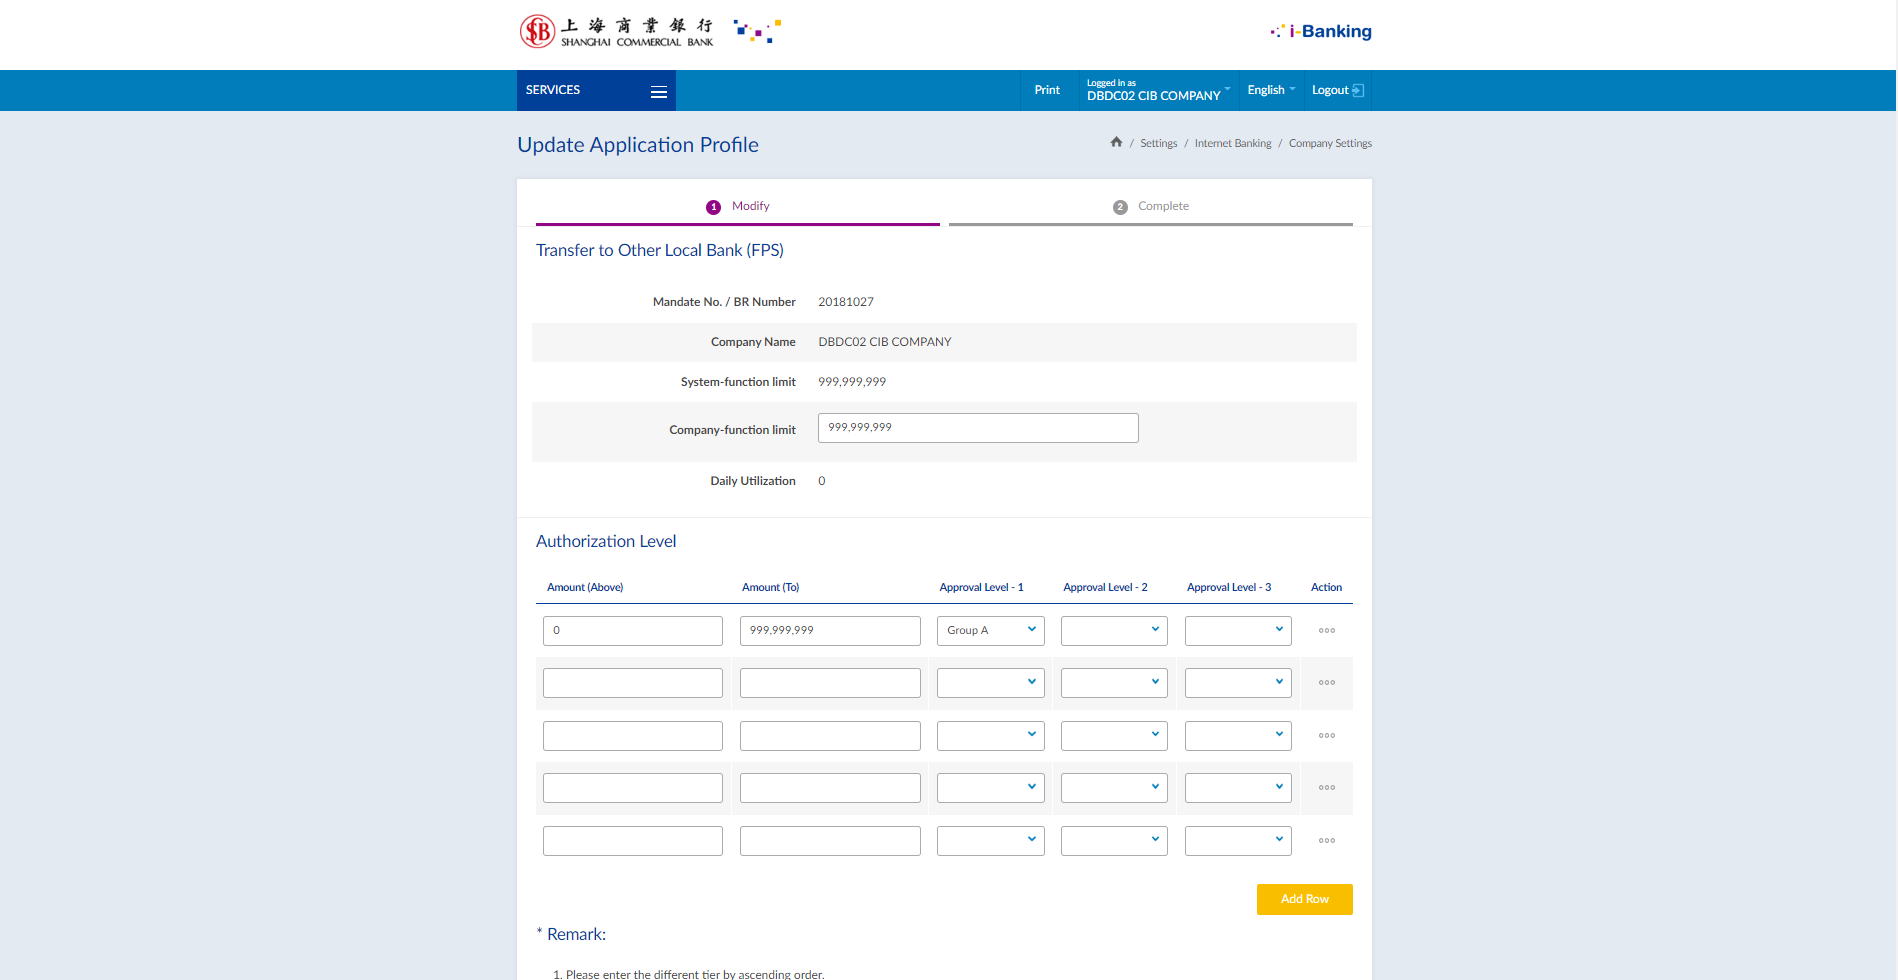The width and height of the screenshot is (1898, 980).
Task: Open the SERVICES hamburger menu icon
Action: click(658, 91)
